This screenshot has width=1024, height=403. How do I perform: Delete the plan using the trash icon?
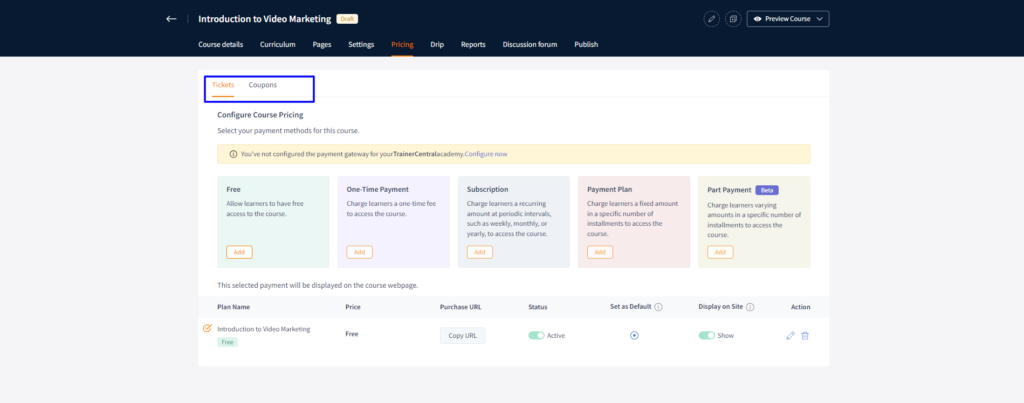tap(805, 336)
